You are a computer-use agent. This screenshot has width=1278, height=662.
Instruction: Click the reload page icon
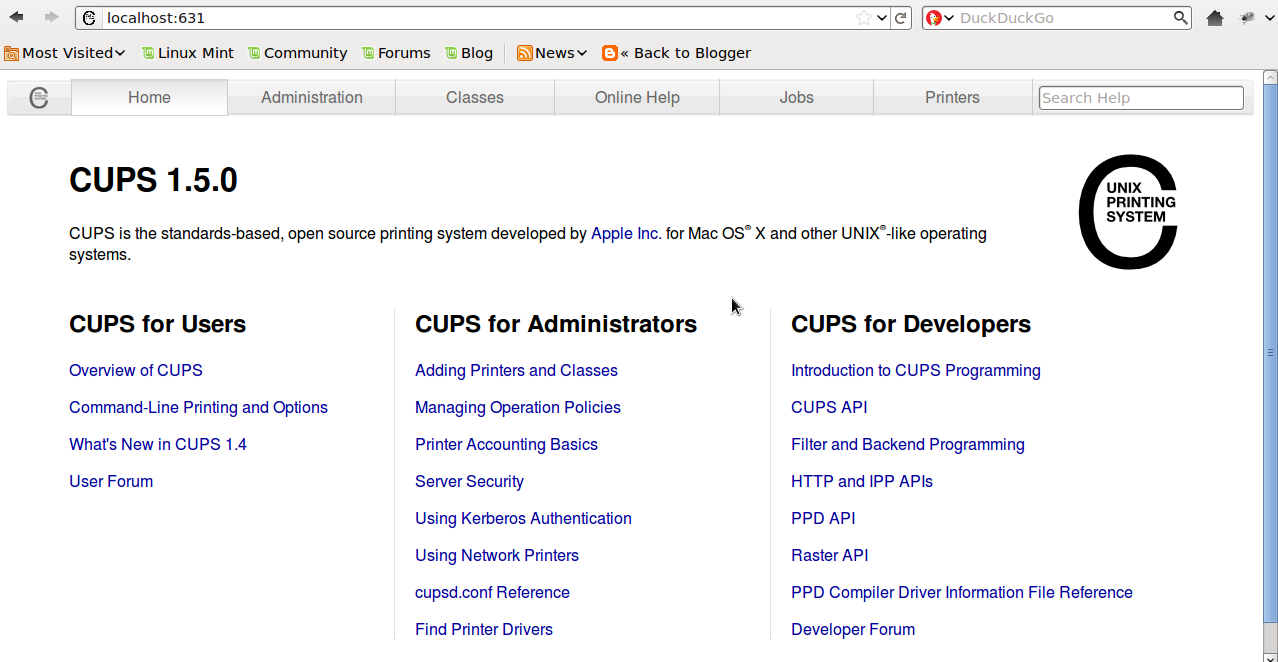(901, 18)
